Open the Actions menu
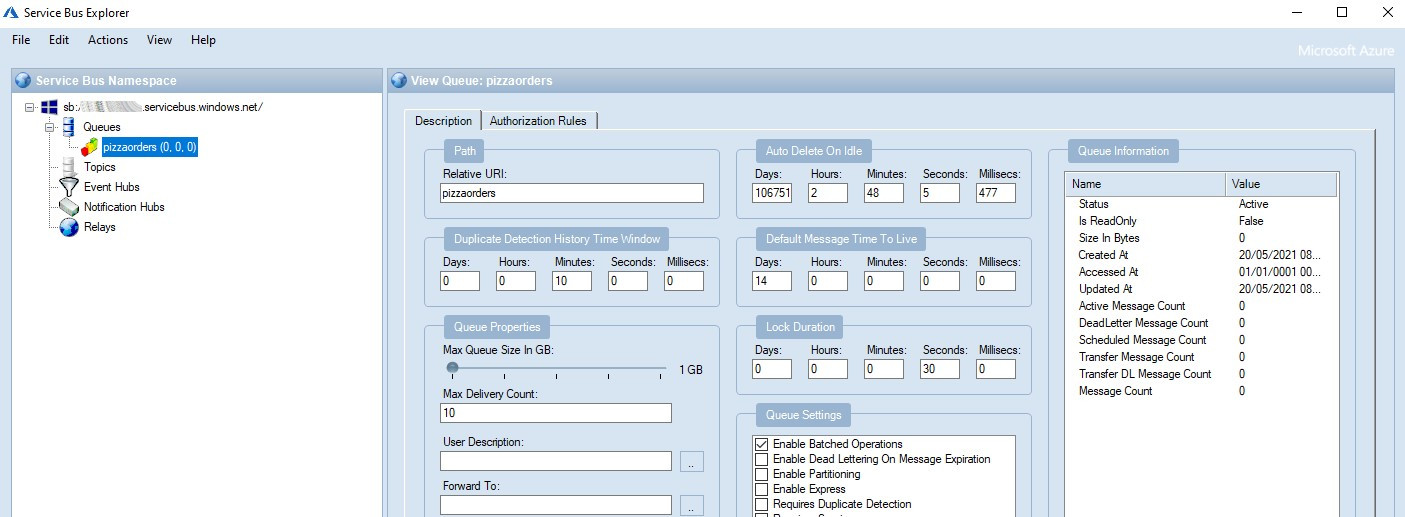 click(x=108, y=40)
